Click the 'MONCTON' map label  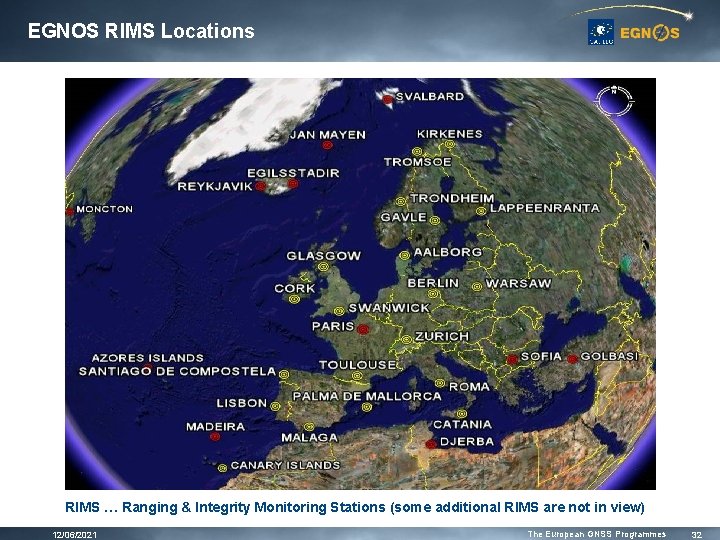coord(104,209)
